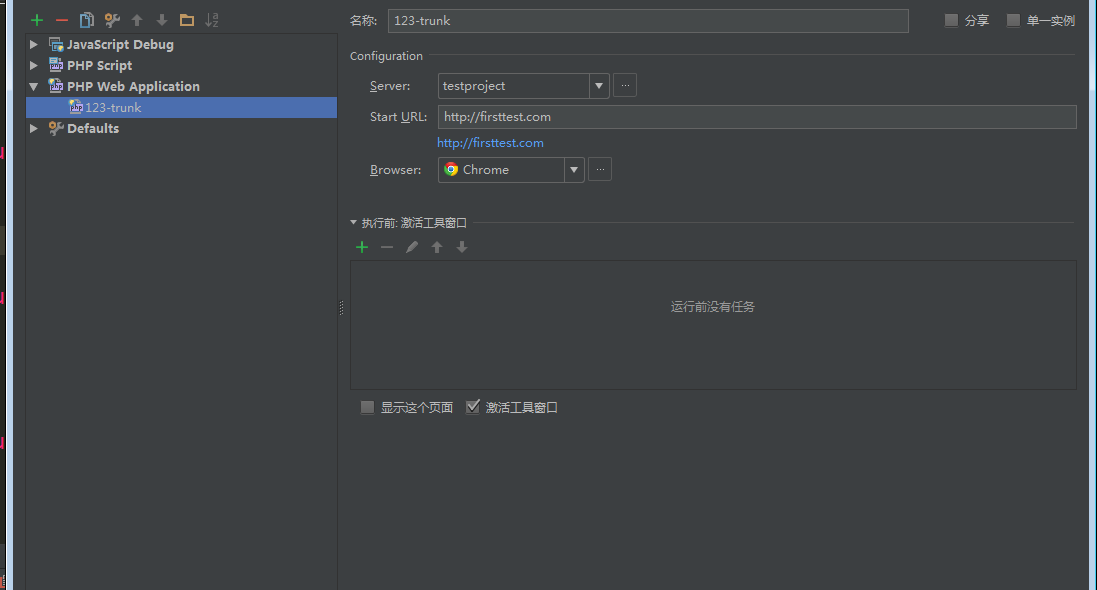Enable the 分享 checkbox

pyautogui.click(x=951, y=20)
